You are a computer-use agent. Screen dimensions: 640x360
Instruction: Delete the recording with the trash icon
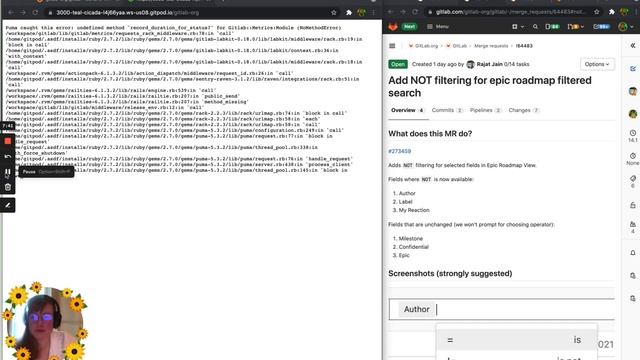(7, 187)
